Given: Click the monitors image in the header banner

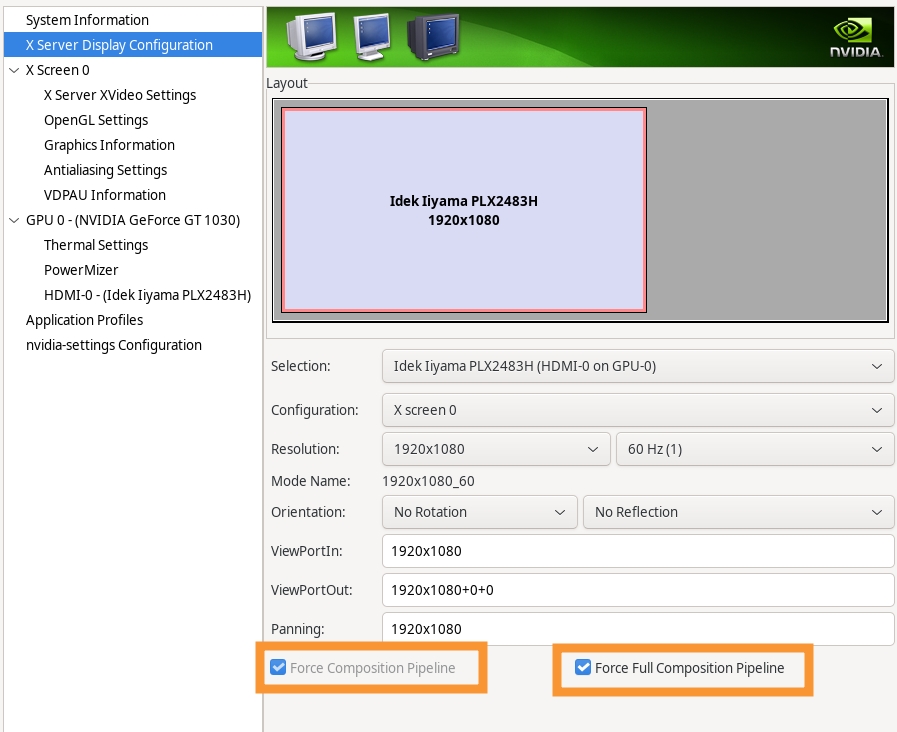Looking at the screenshot, I should pyautogui.click(x=371, y=37).
